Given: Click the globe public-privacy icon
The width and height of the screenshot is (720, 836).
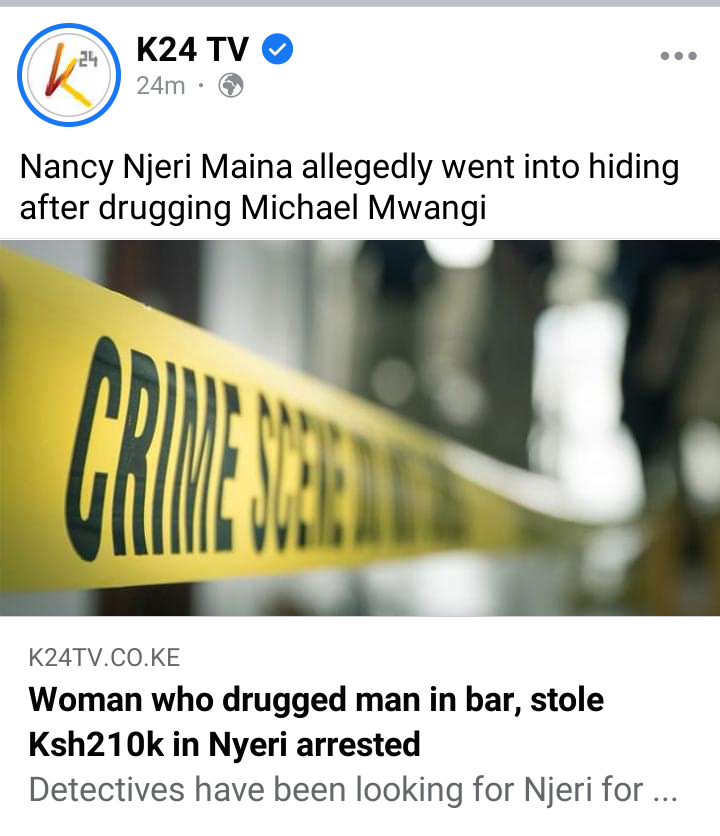Looking at the screenshot, I should [231, 85].
